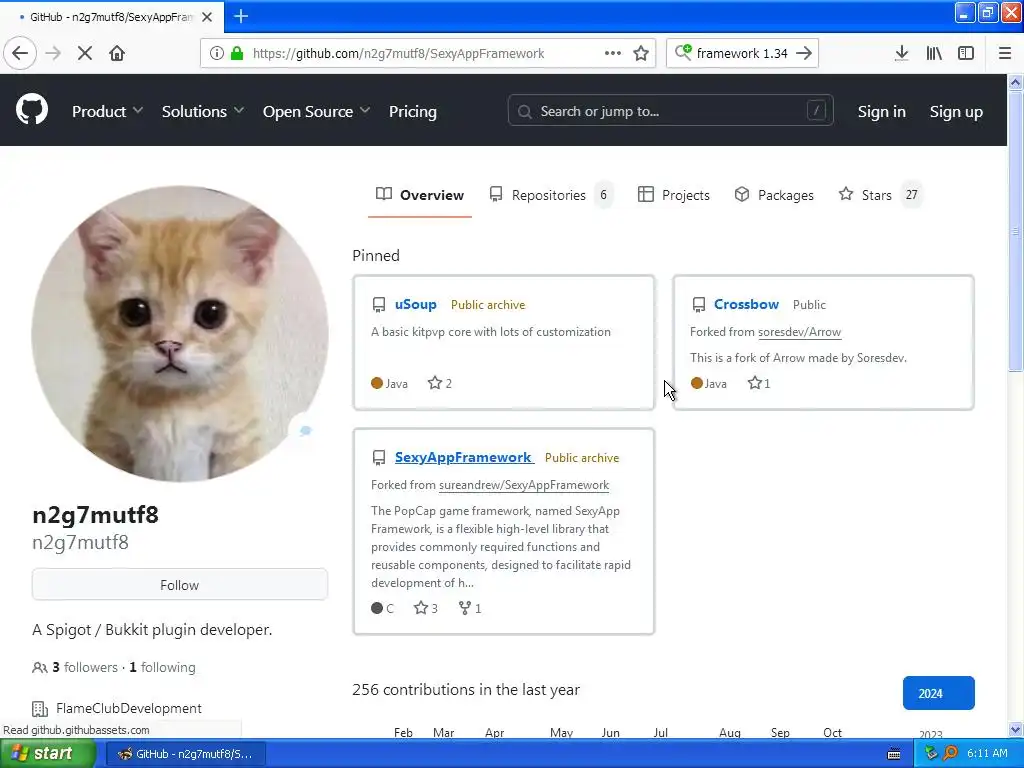The height and width of the screenshot is (768, 1024).
Task: Click scrollbar down arrow
Action: pos(1015,729)
